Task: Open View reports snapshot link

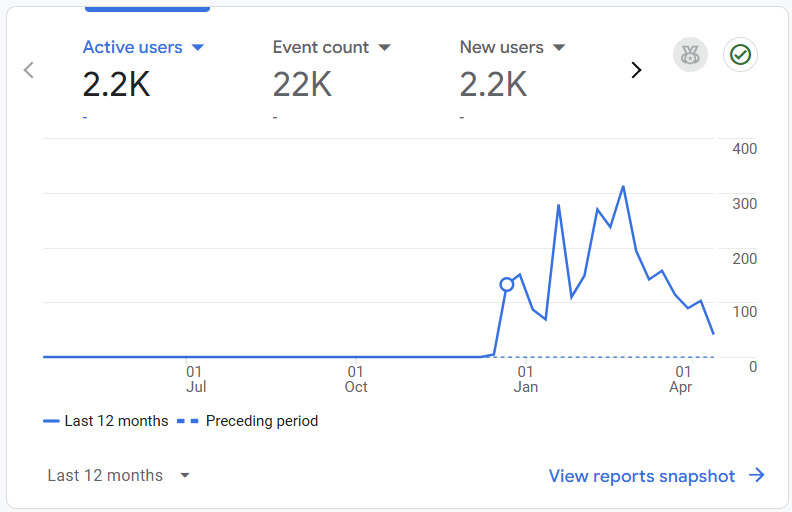Action: 642,476
